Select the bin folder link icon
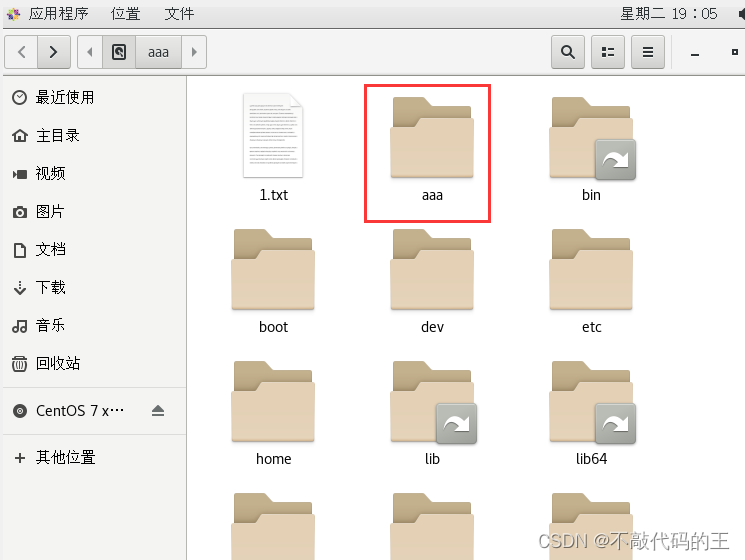This screenshot has height=560, width=745. (x=592, y=138)
